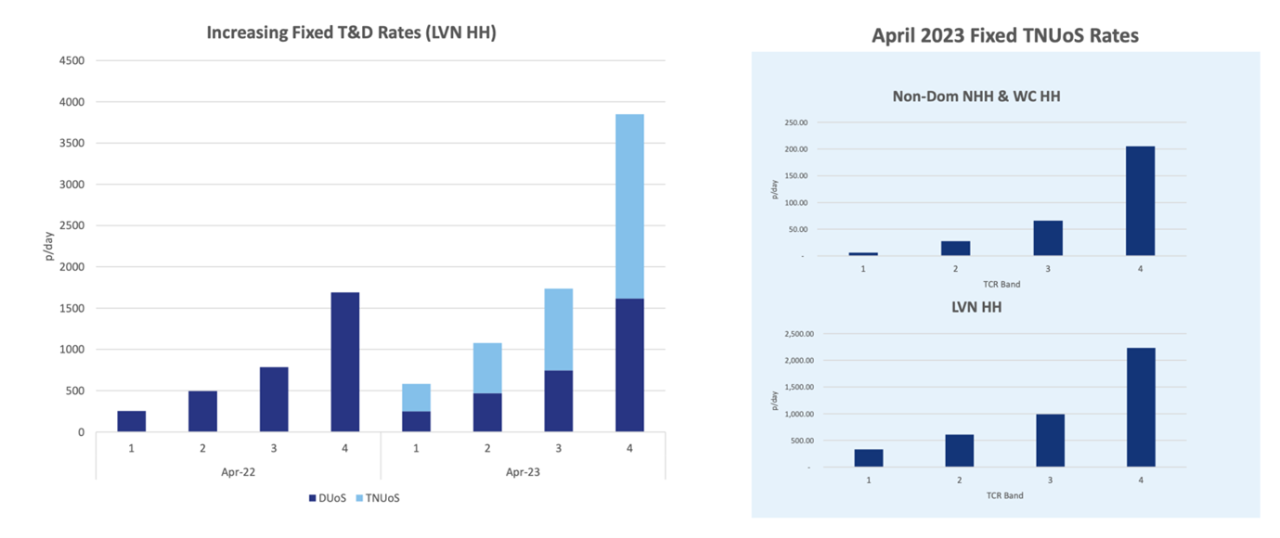
Task: Select the Apr-23 band 1 TNUoS segment
Action: pyautogui.click(x=416, y=397)
